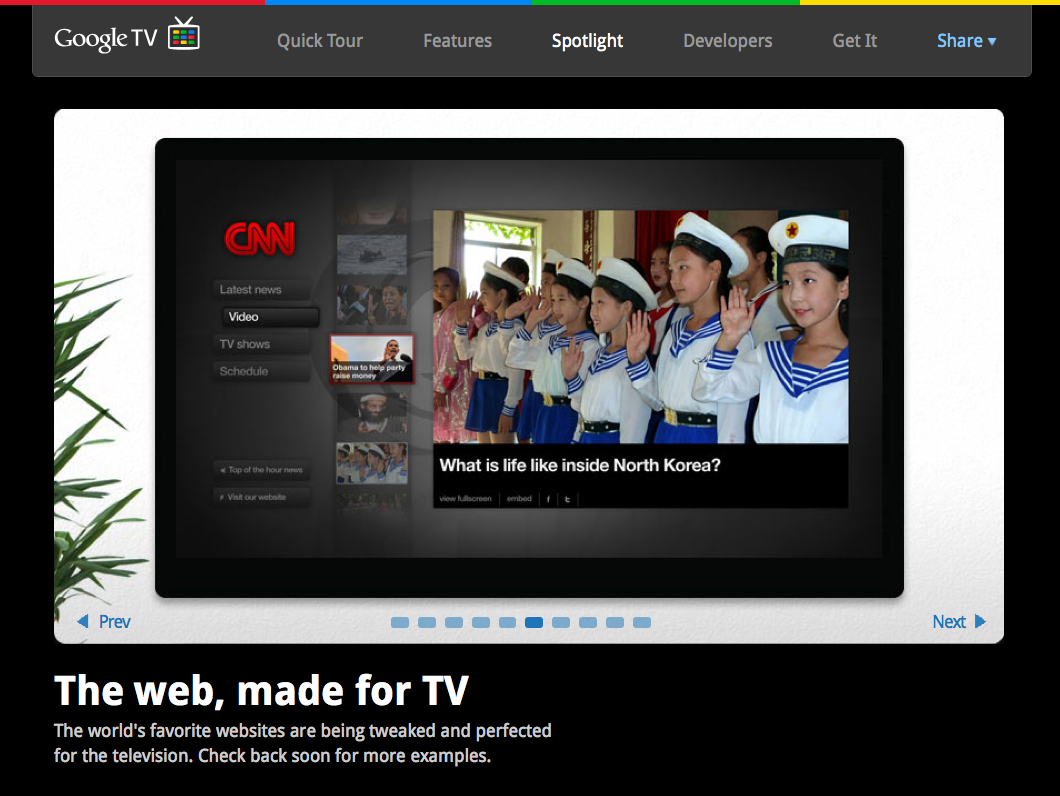Click the Next right arrow icon
This screenshot has width=1060, height=796.
click(980, 622)
